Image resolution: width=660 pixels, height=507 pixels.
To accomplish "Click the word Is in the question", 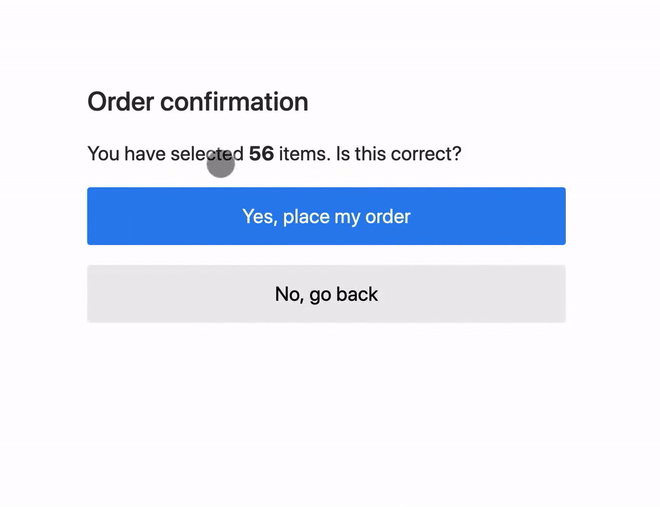I will tap(343, 154).
